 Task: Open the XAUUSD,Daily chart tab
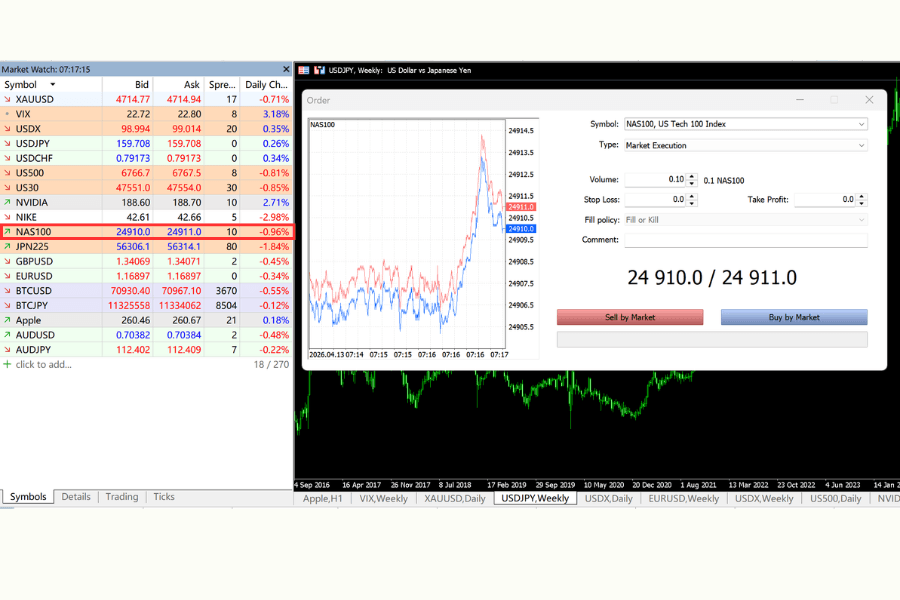pos(454,498)
